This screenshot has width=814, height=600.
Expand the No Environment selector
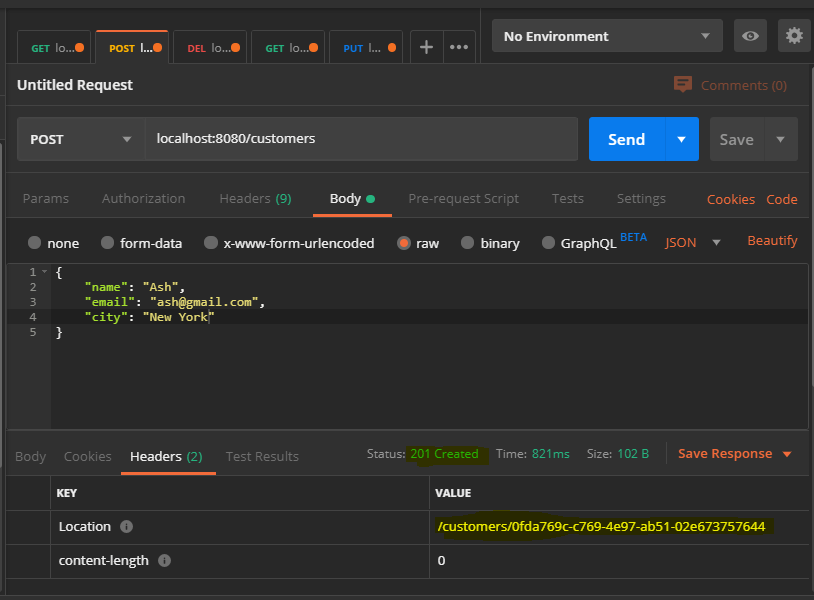click(x=607, y=36)
